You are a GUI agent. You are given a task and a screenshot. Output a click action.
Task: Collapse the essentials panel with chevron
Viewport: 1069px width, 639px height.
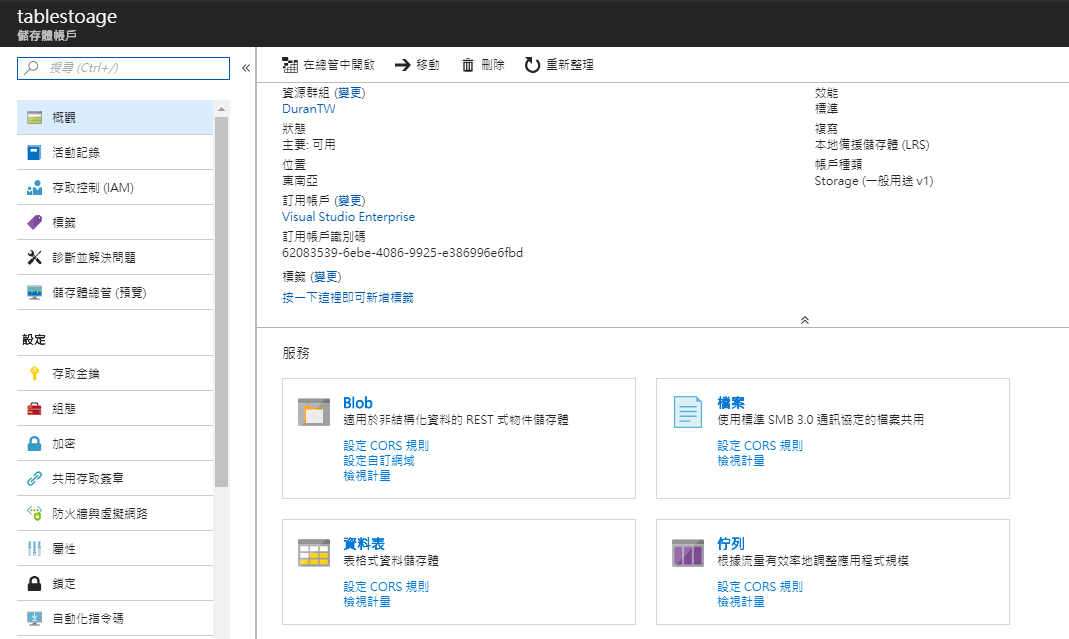pos(804,320)
